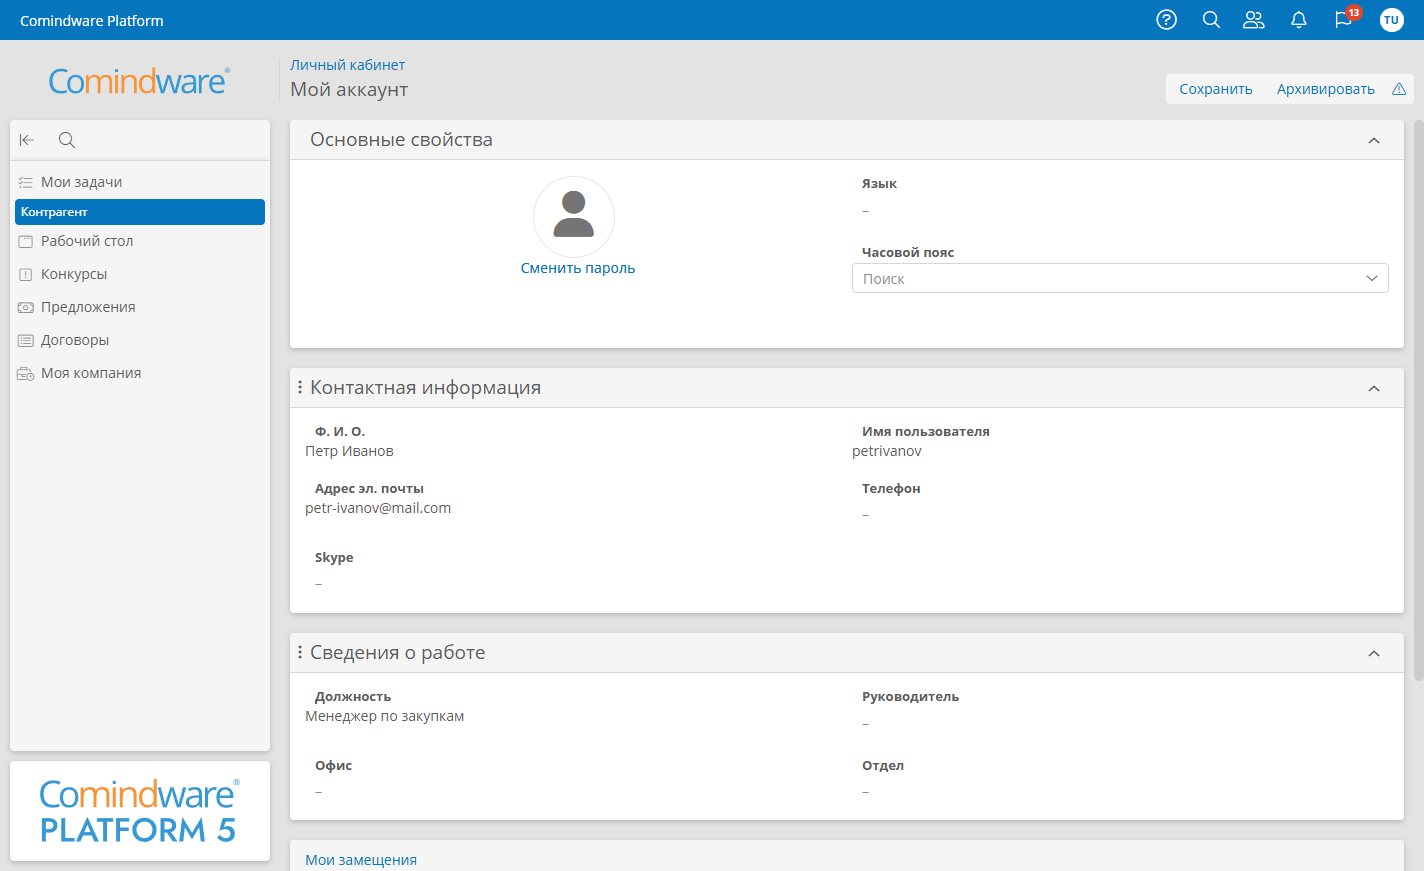Screen dimensions: 1424x871
Task: Click the Телефон field label
Action: (891, 488)
